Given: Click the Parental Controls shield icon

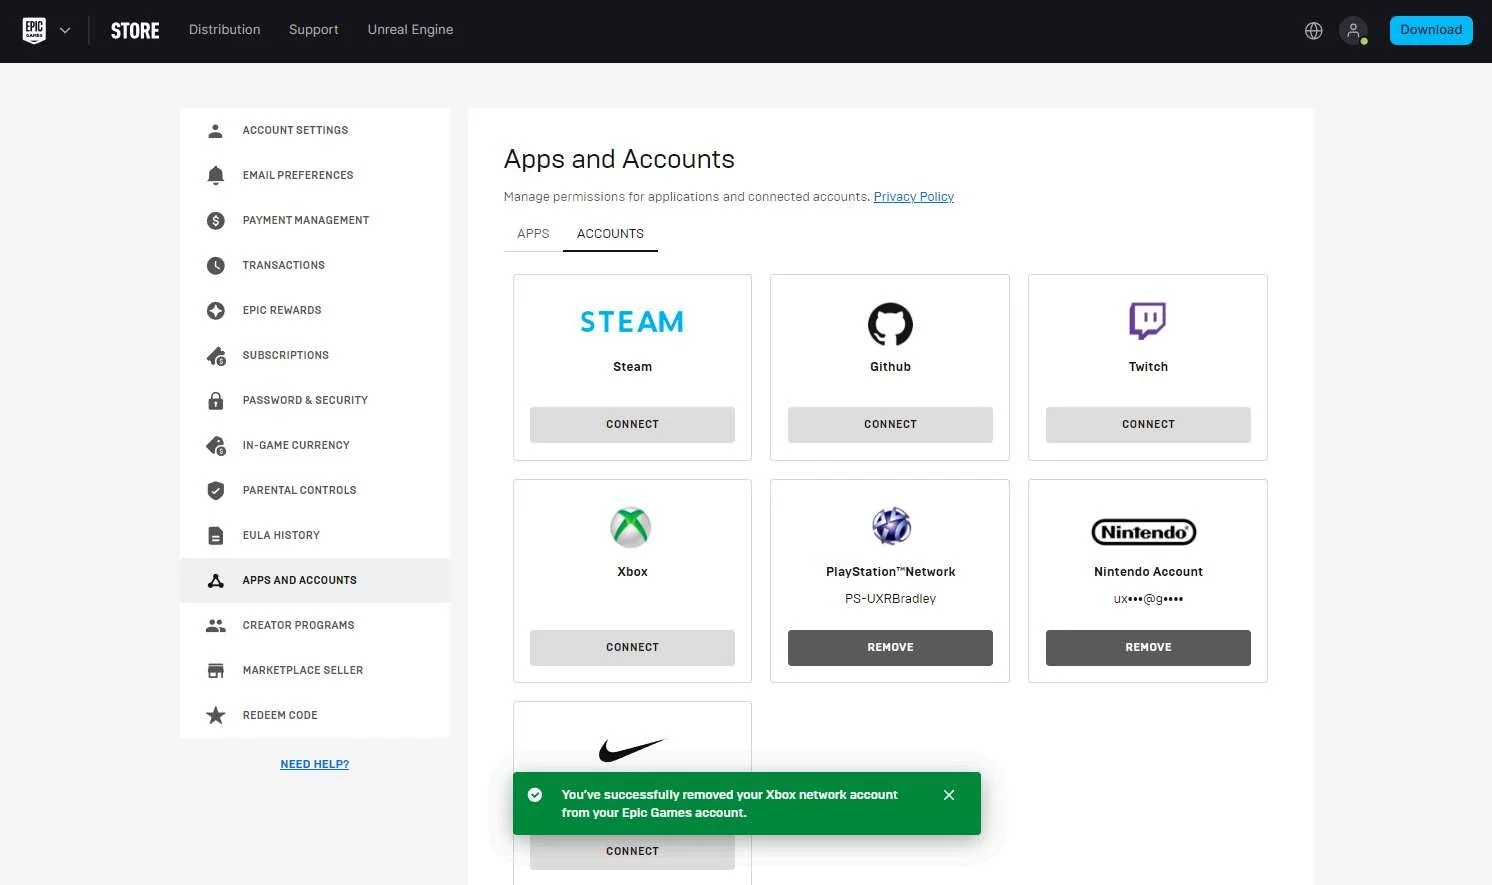Looking at the screenshot, I should click(x=215, y=491).
